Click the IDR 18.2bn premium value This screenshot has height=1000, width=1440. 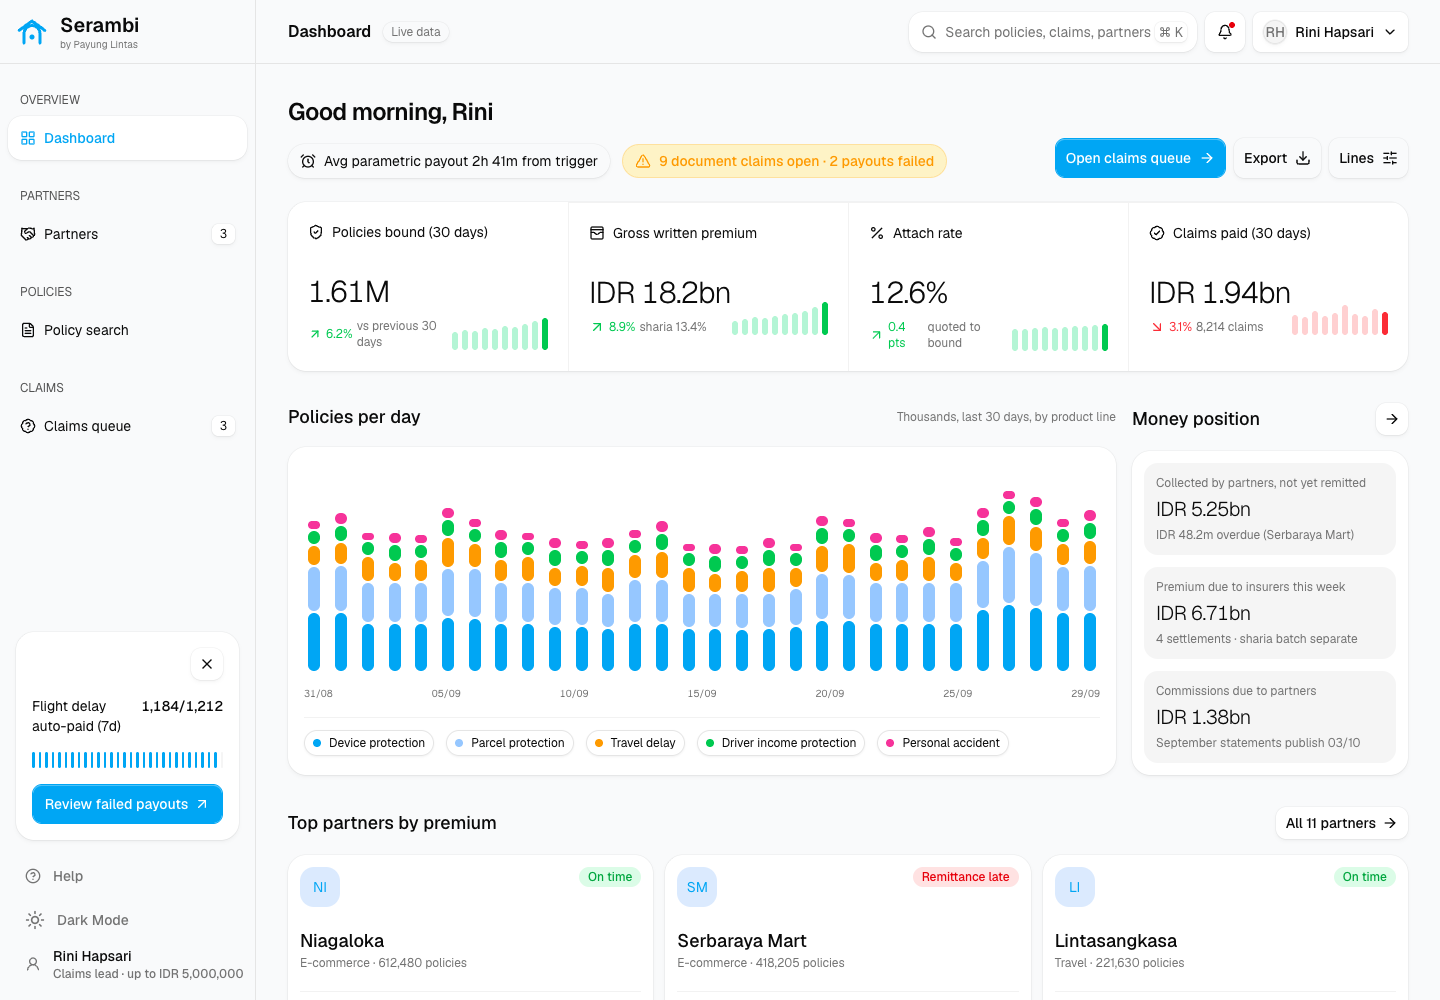coord(660,293)
